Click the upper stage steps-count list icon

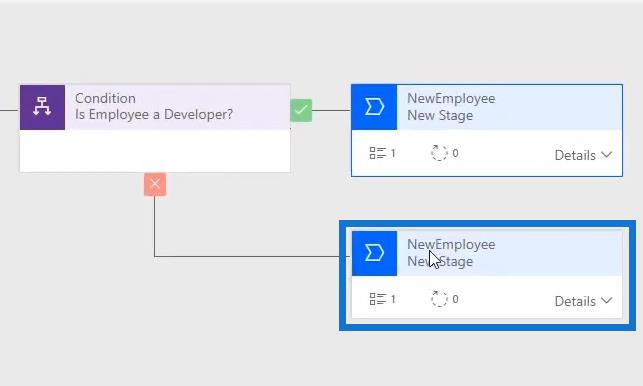[x=378, y=153]
